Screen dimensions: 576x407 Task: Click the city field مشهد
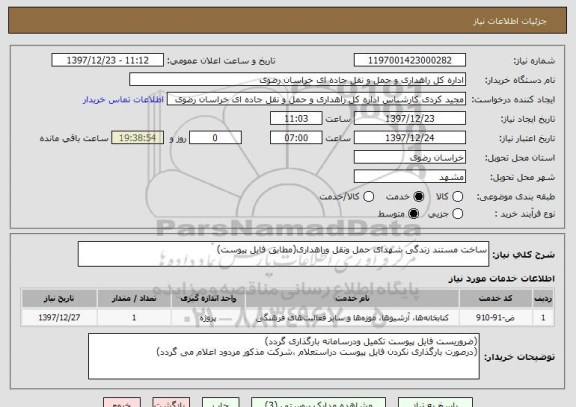[x=410, y=177]
